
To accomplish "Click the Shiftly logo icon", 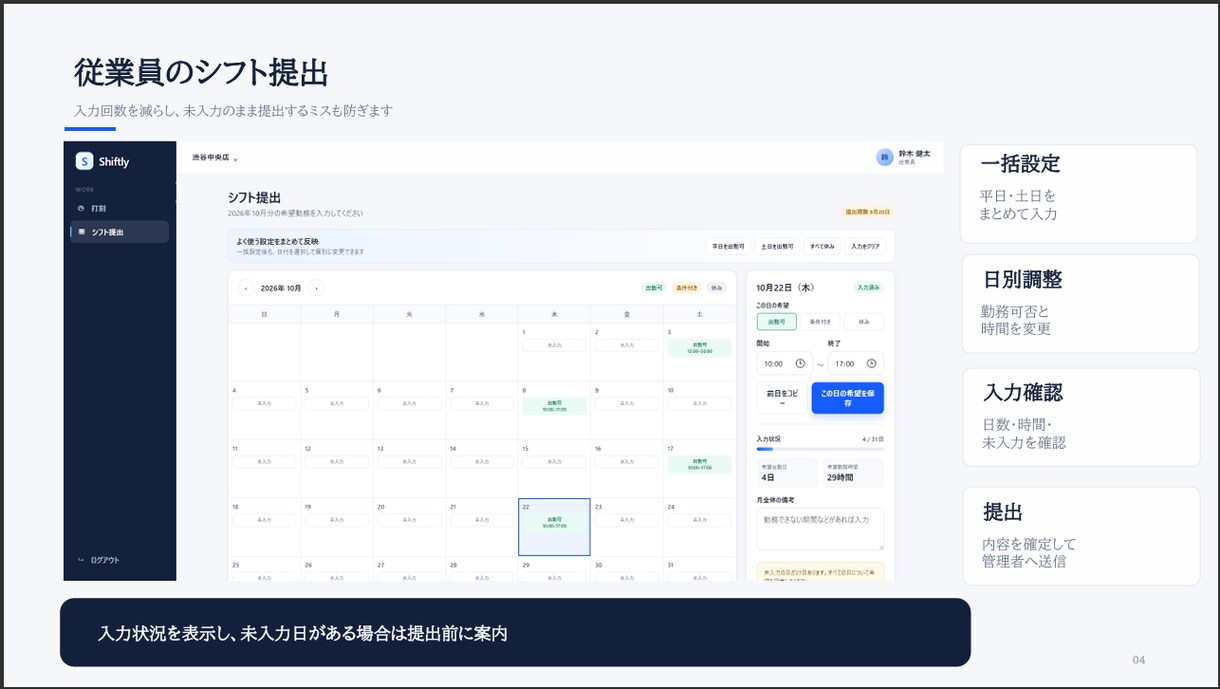I will click(x=85, y=161).
